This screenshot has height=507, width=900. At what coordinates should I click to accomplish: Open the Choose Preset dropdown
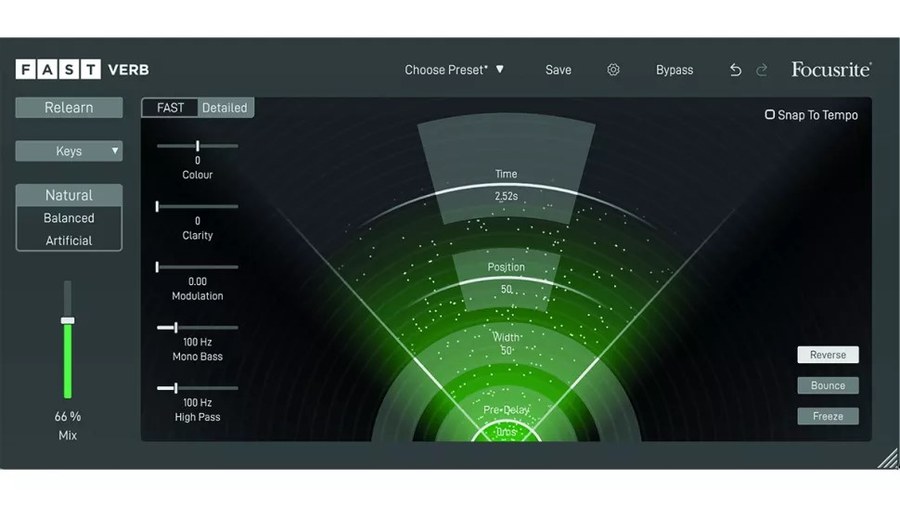453,70
